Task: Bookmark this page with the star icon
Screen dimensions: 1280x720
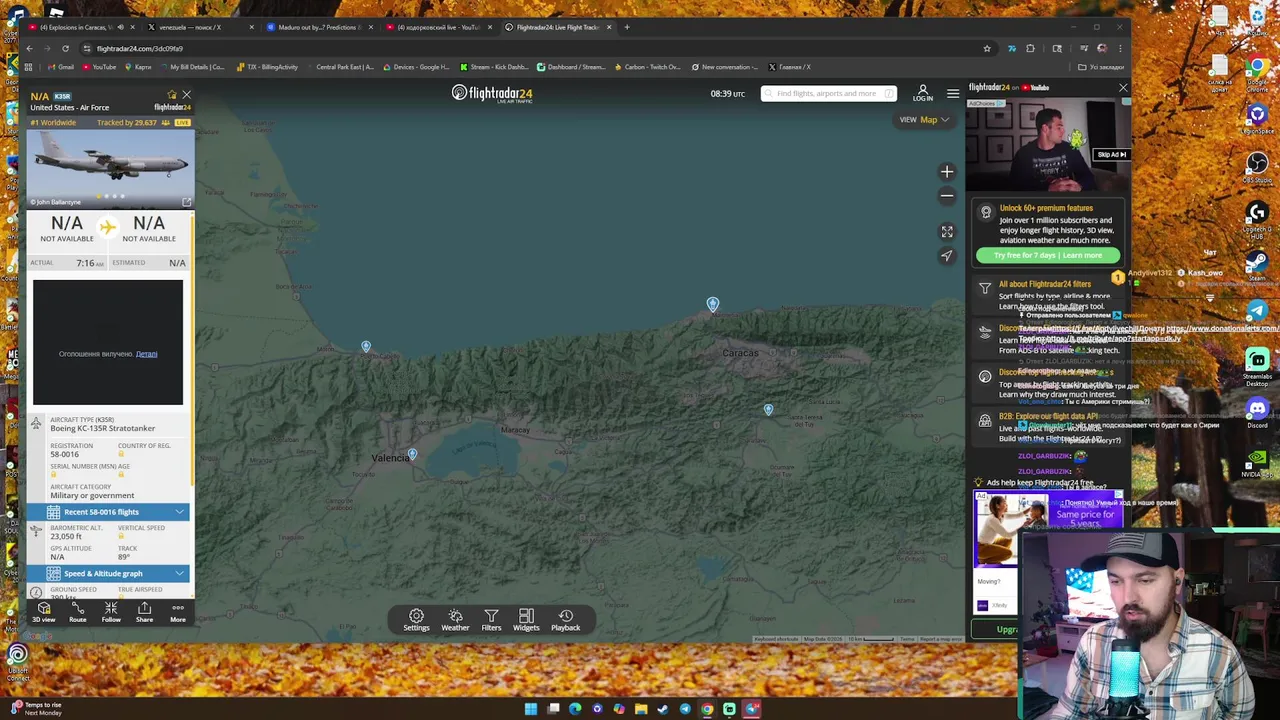Action: point(987,48)
